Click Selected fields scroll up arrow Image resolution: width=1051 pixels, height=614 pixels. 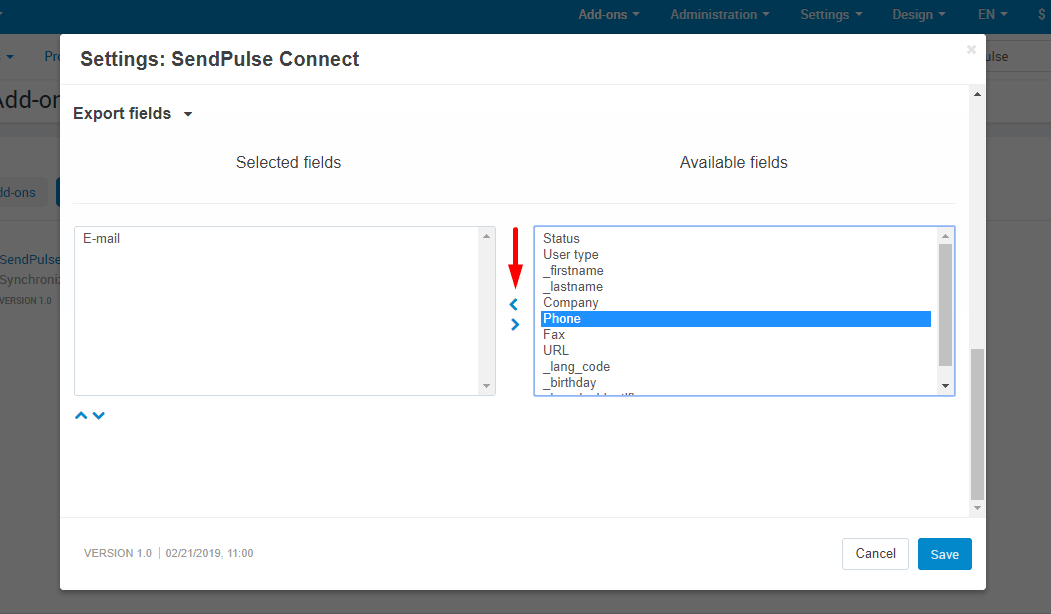[x=487, y=236]
